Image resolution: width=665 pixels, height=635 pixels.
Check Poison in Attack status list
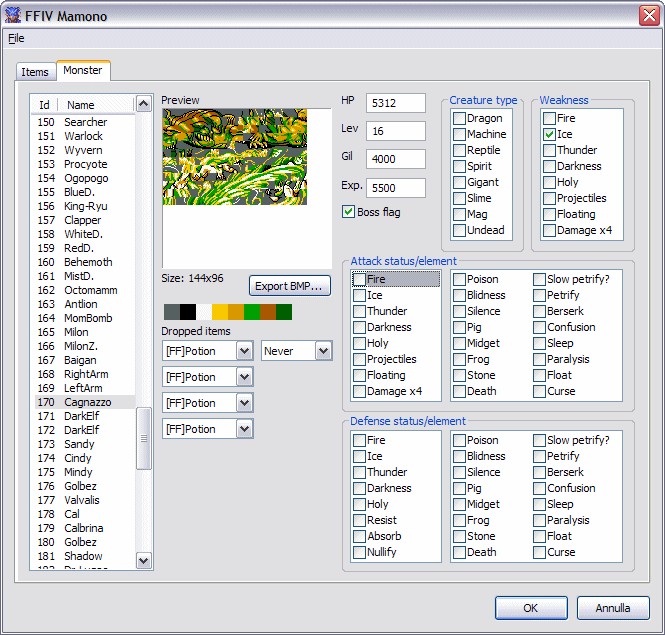click(459, 280)
